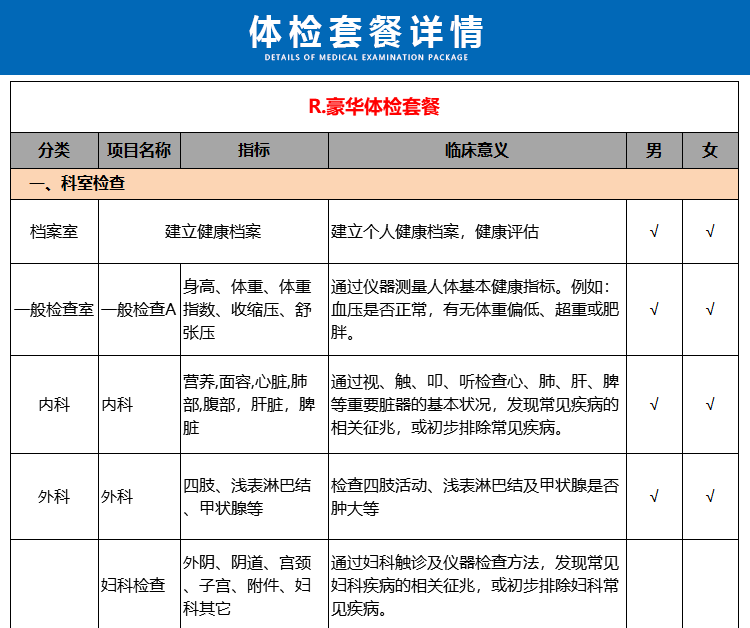Screen dimensions: 750x628
Task: Click the 女 column header
Action: click(710, 150)
